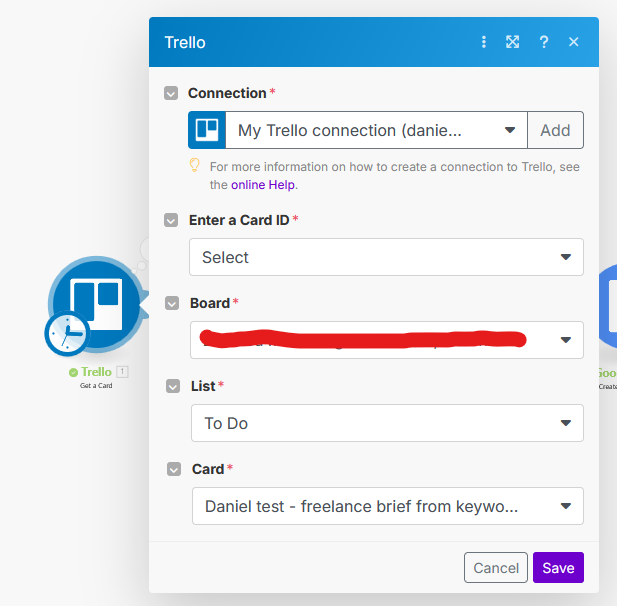Click the green Trello module name label
The width and height of the screenshot is (617, 606).
(96, 372)
